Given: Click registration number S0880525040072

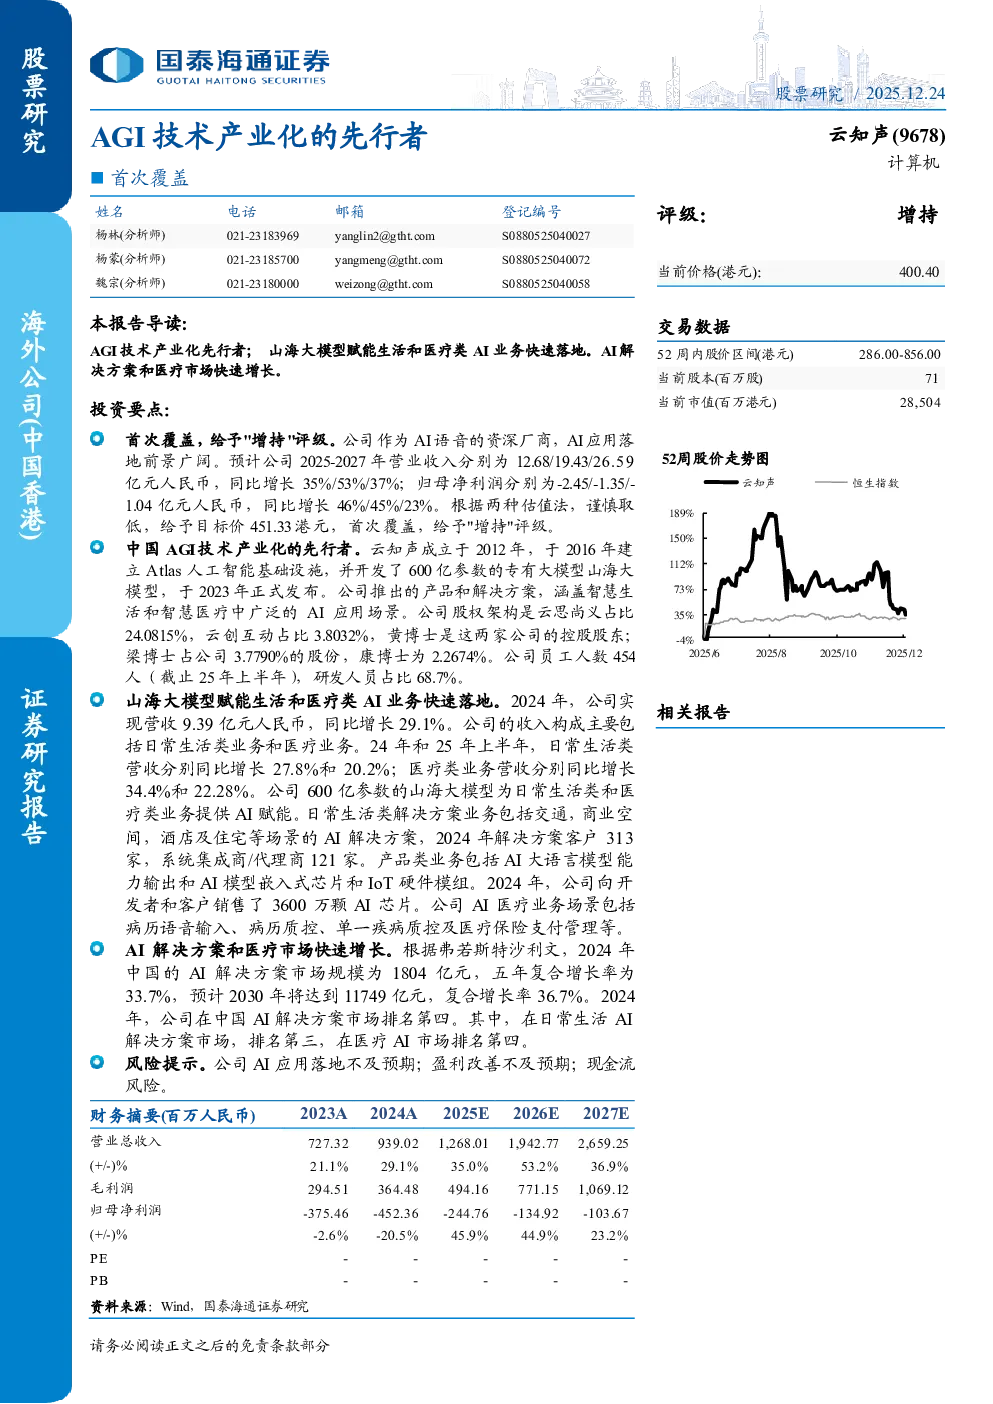Looking at the screenshot, I should pos(546,260).
